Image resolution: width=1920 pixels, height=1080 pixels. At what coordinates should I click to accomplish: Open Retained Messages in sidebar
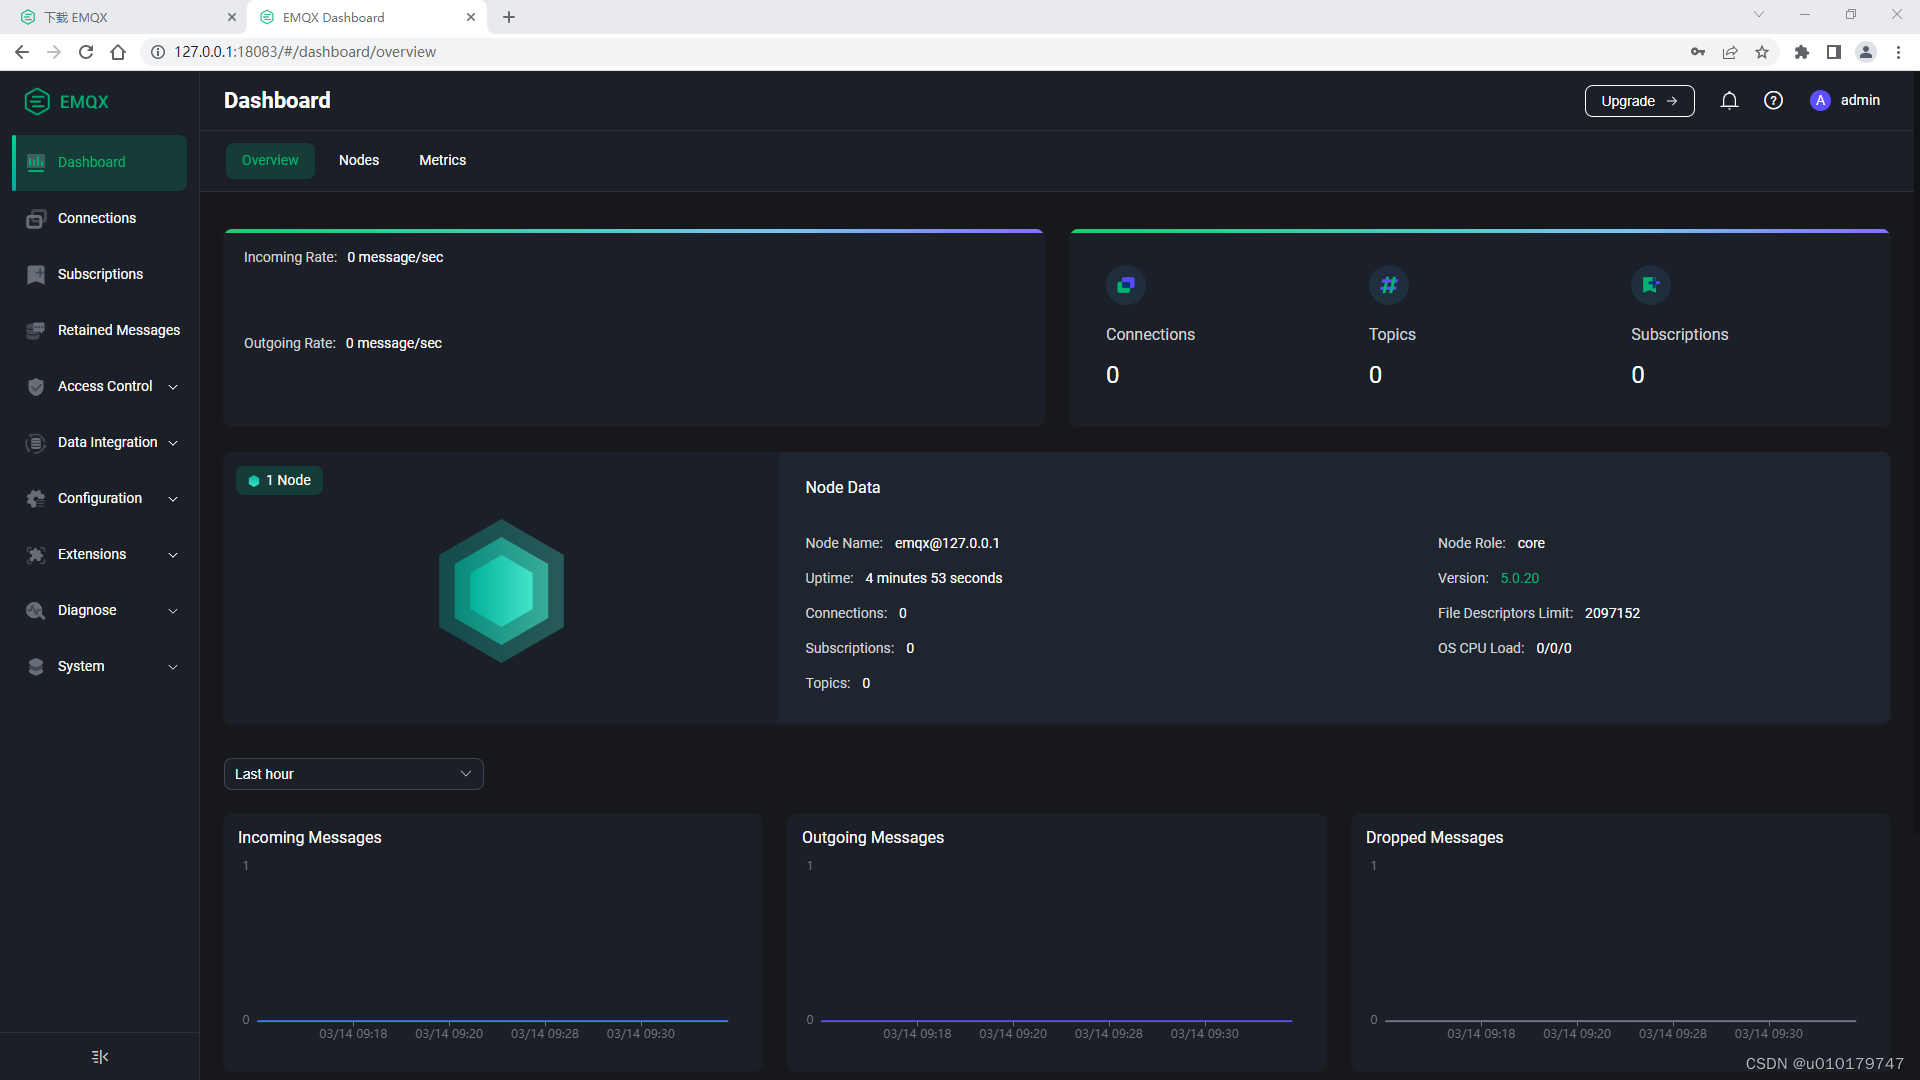coord(118,330)
